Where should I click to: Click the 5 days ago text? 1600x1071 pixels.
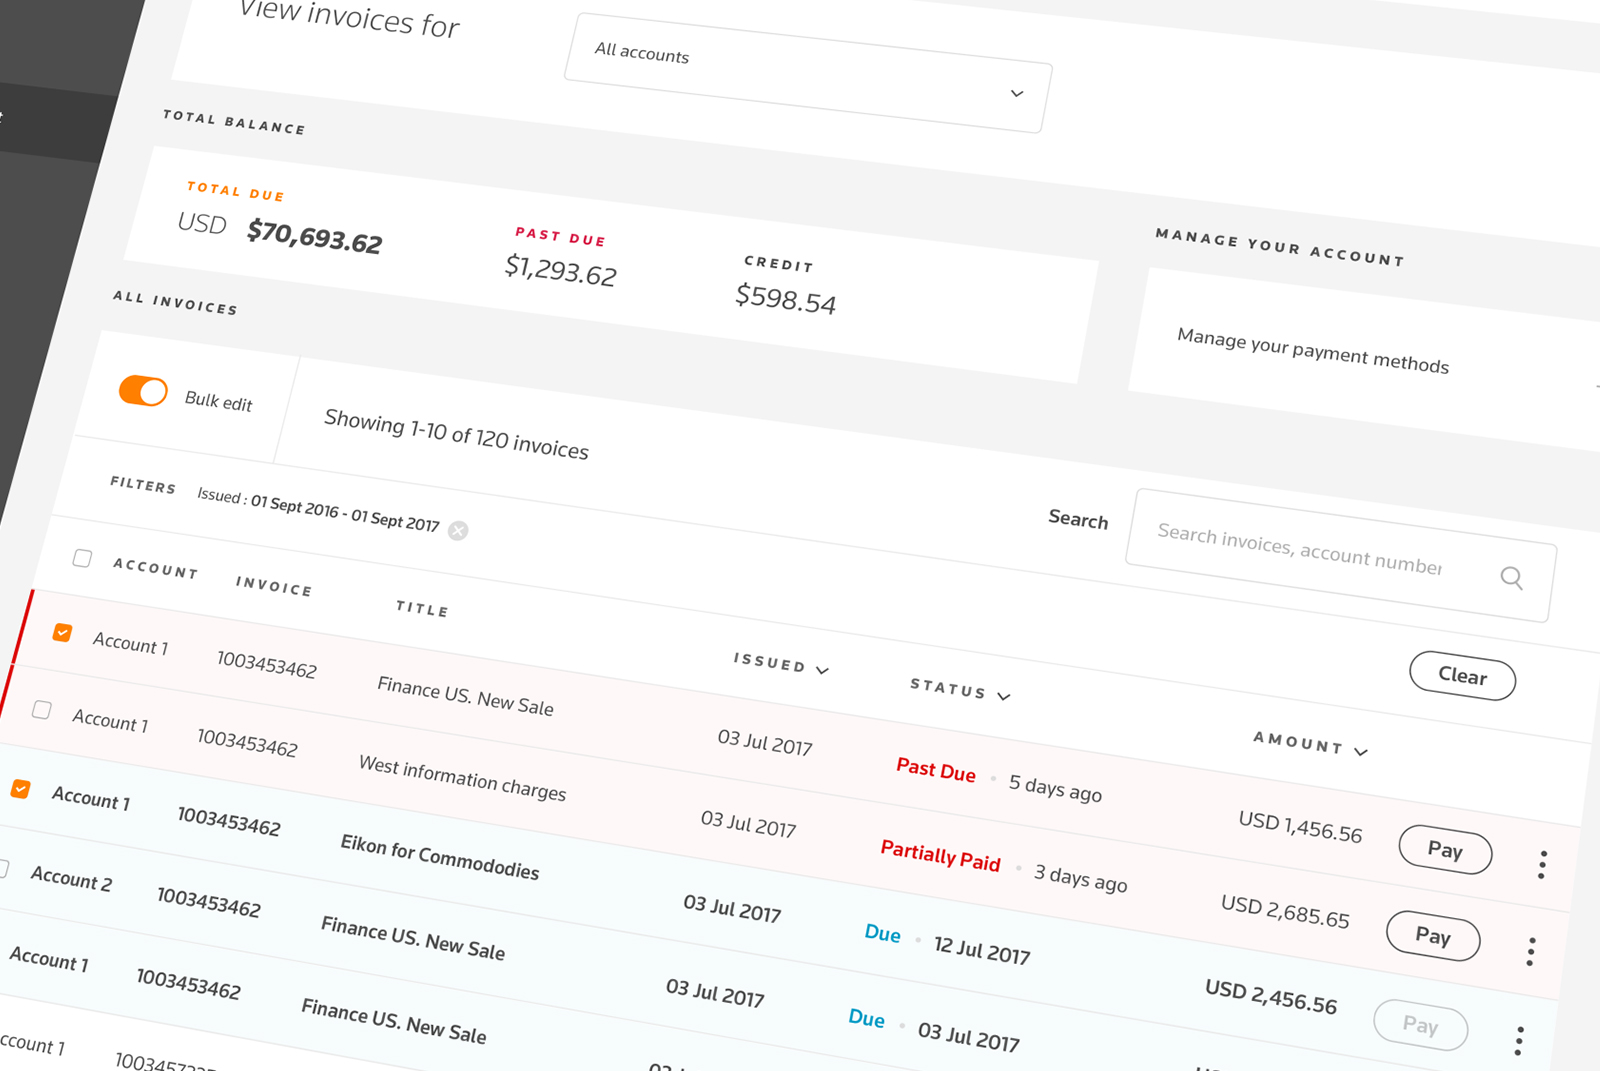[1055, 788]
